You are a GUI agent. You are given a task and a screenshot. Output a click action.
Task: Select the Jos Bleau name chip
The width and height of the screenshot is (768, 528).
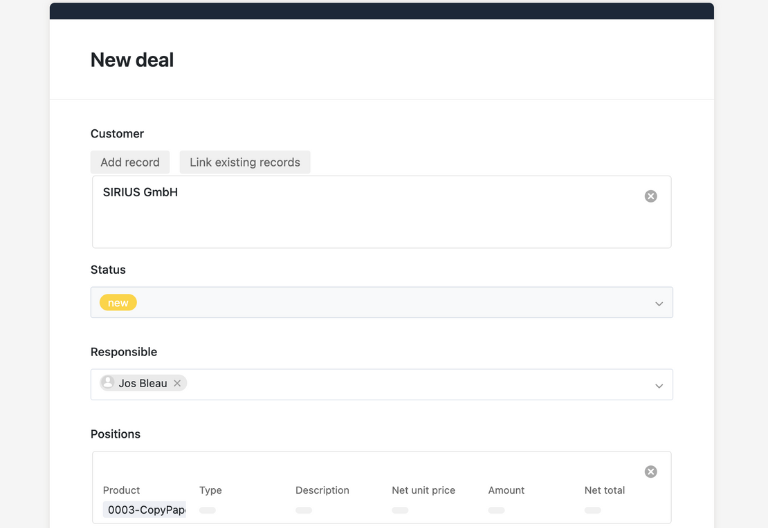pyautogui.click(x=143, y=383)
